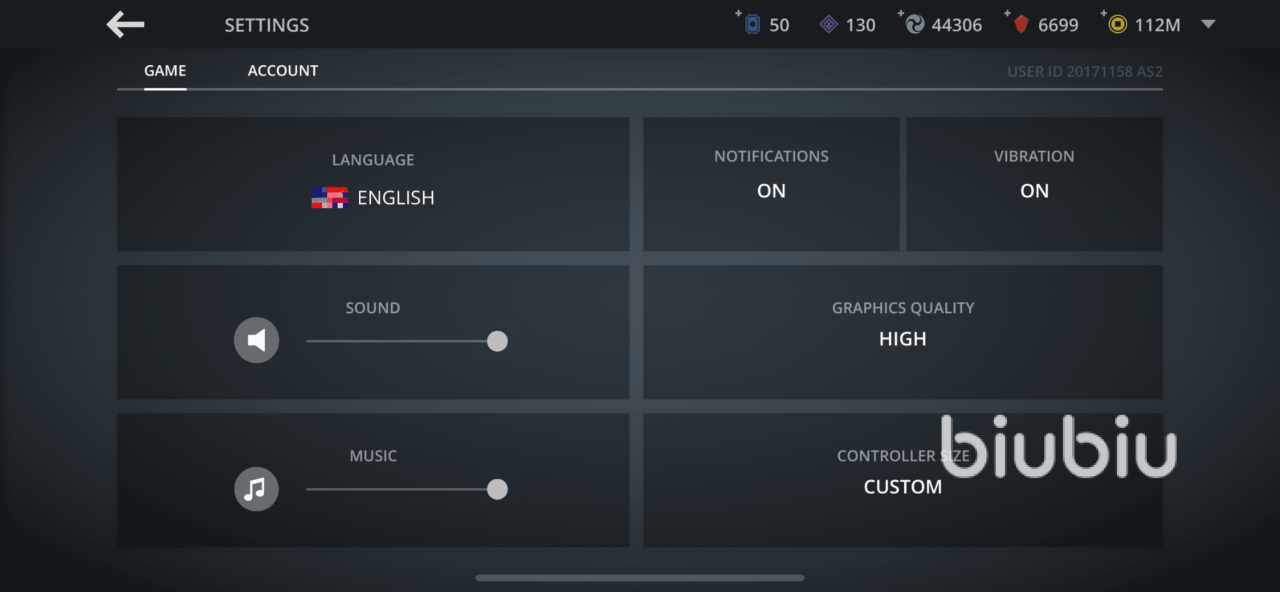Expand the currency bar dropdown arrow
Screen dimensions: 1280x592
point(1208,25)
